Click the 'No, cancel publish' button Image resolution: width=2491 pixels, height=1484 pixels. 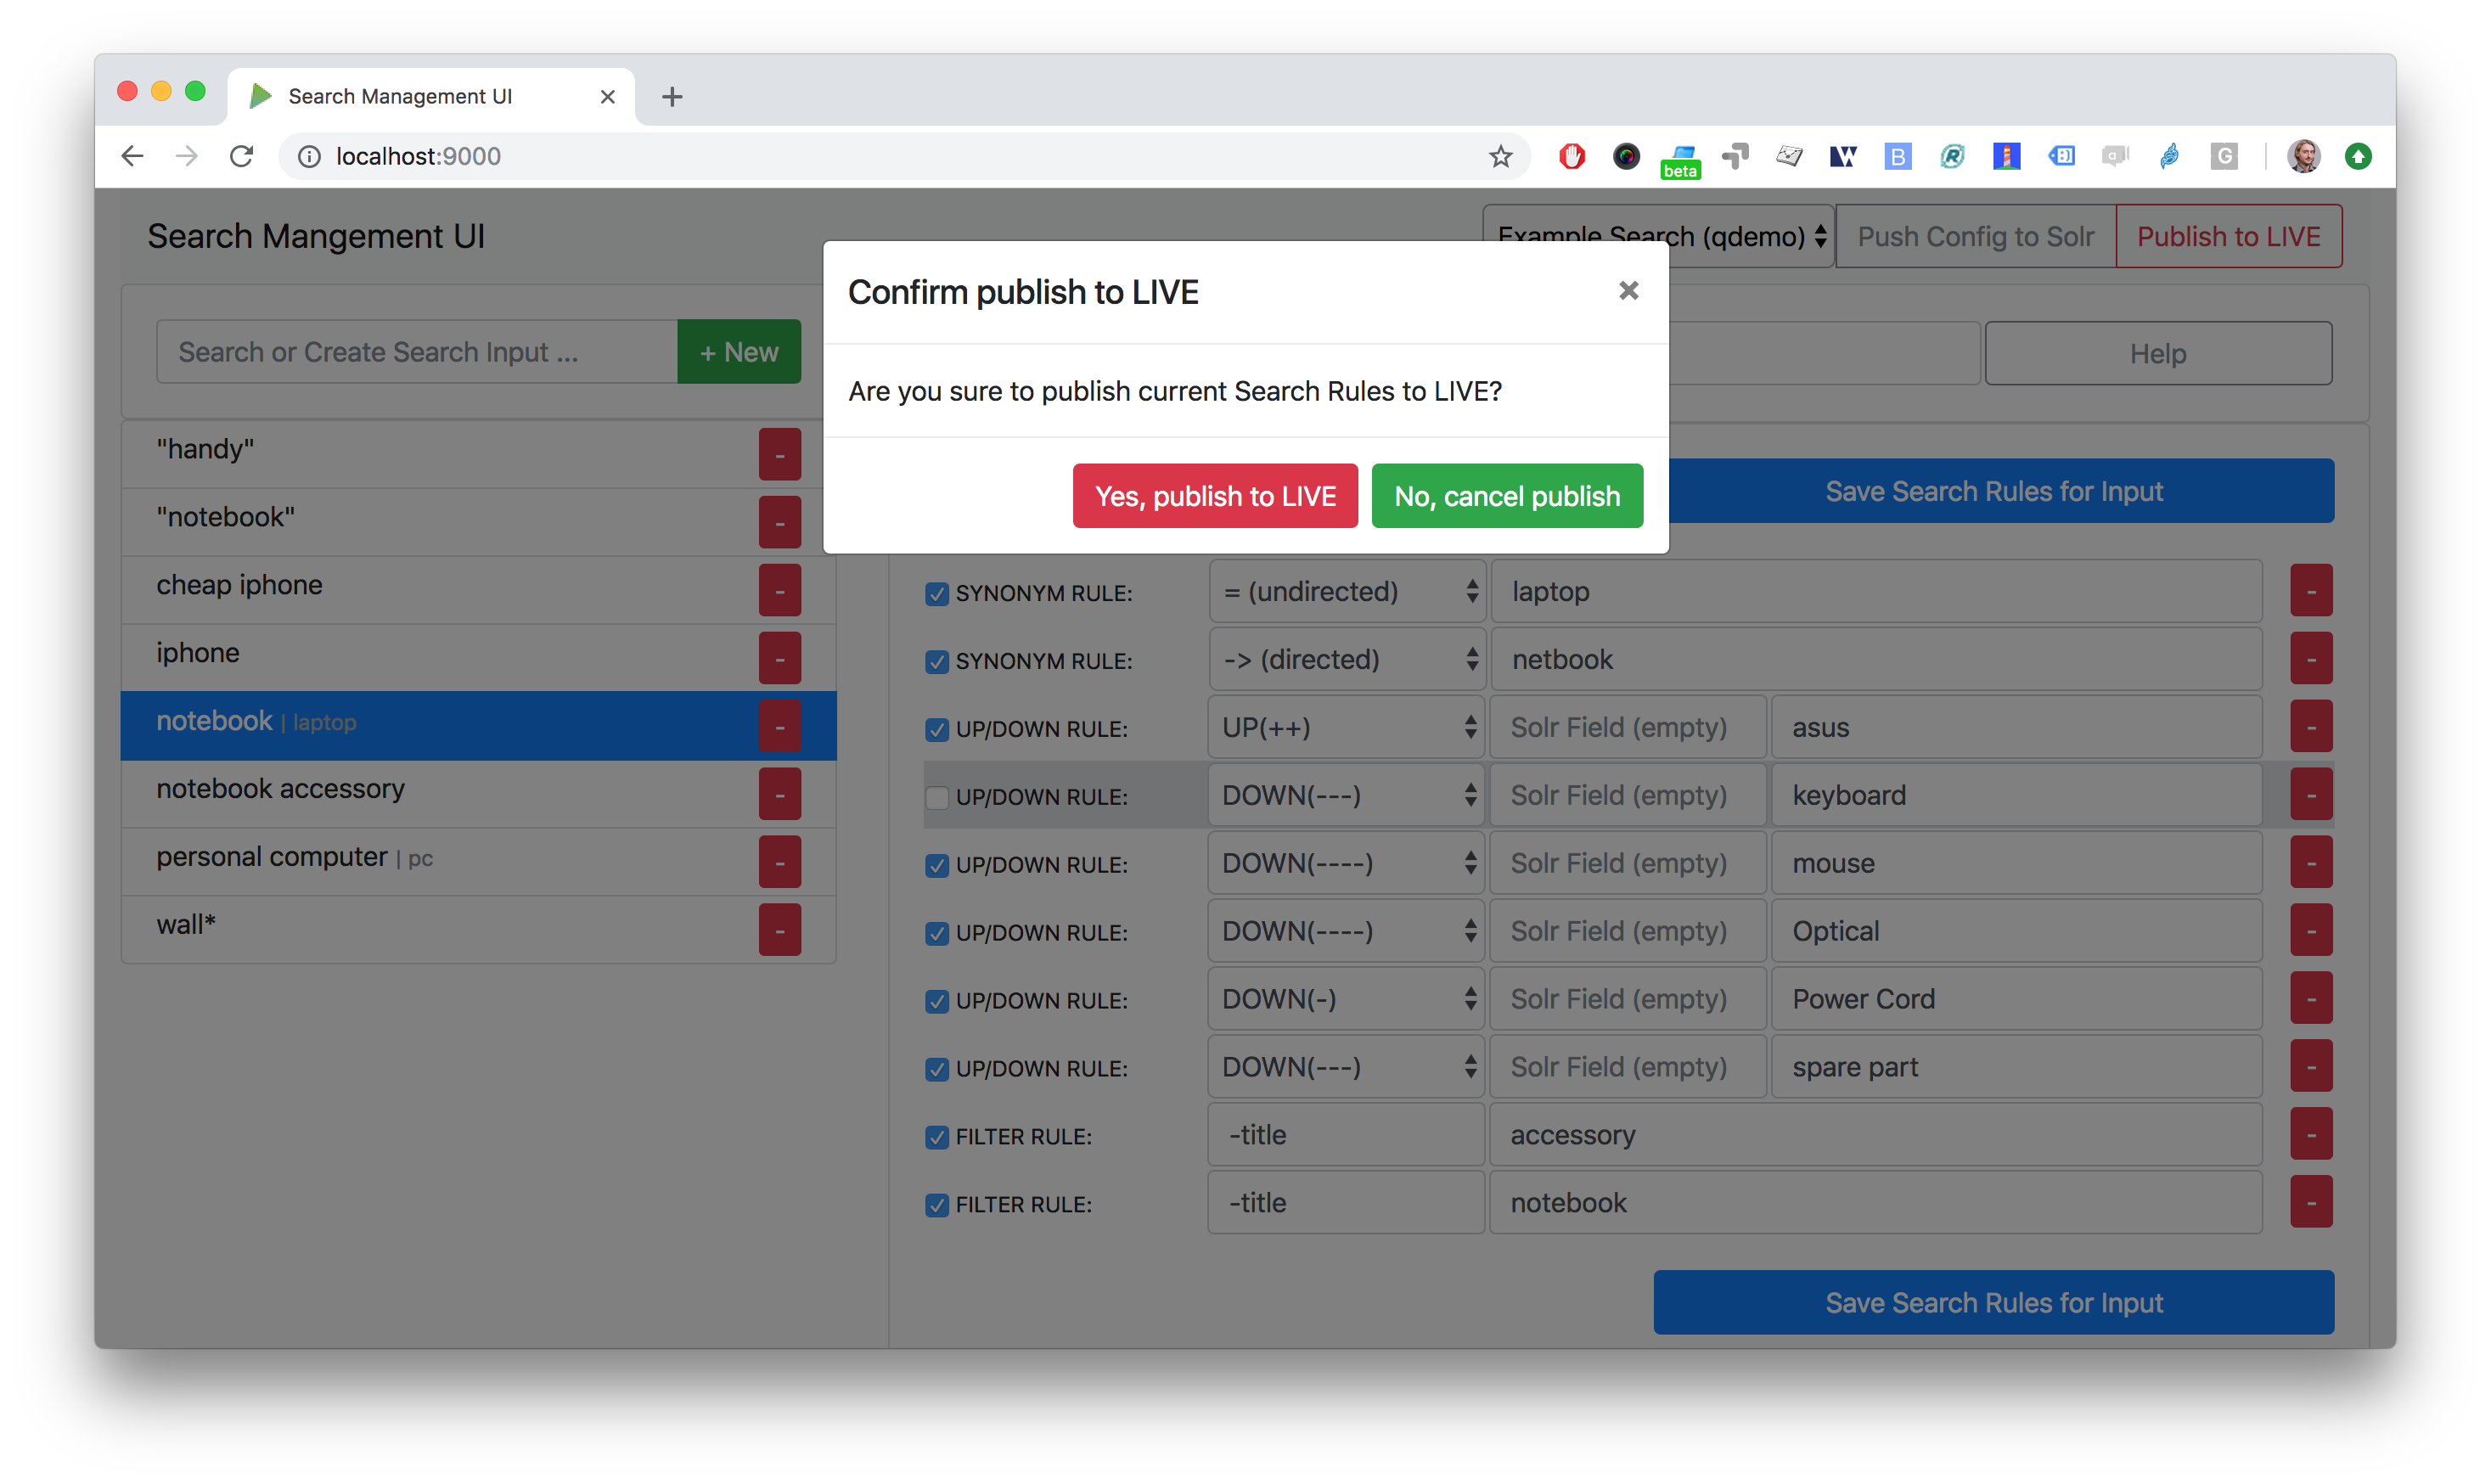tap(1507, 497)
